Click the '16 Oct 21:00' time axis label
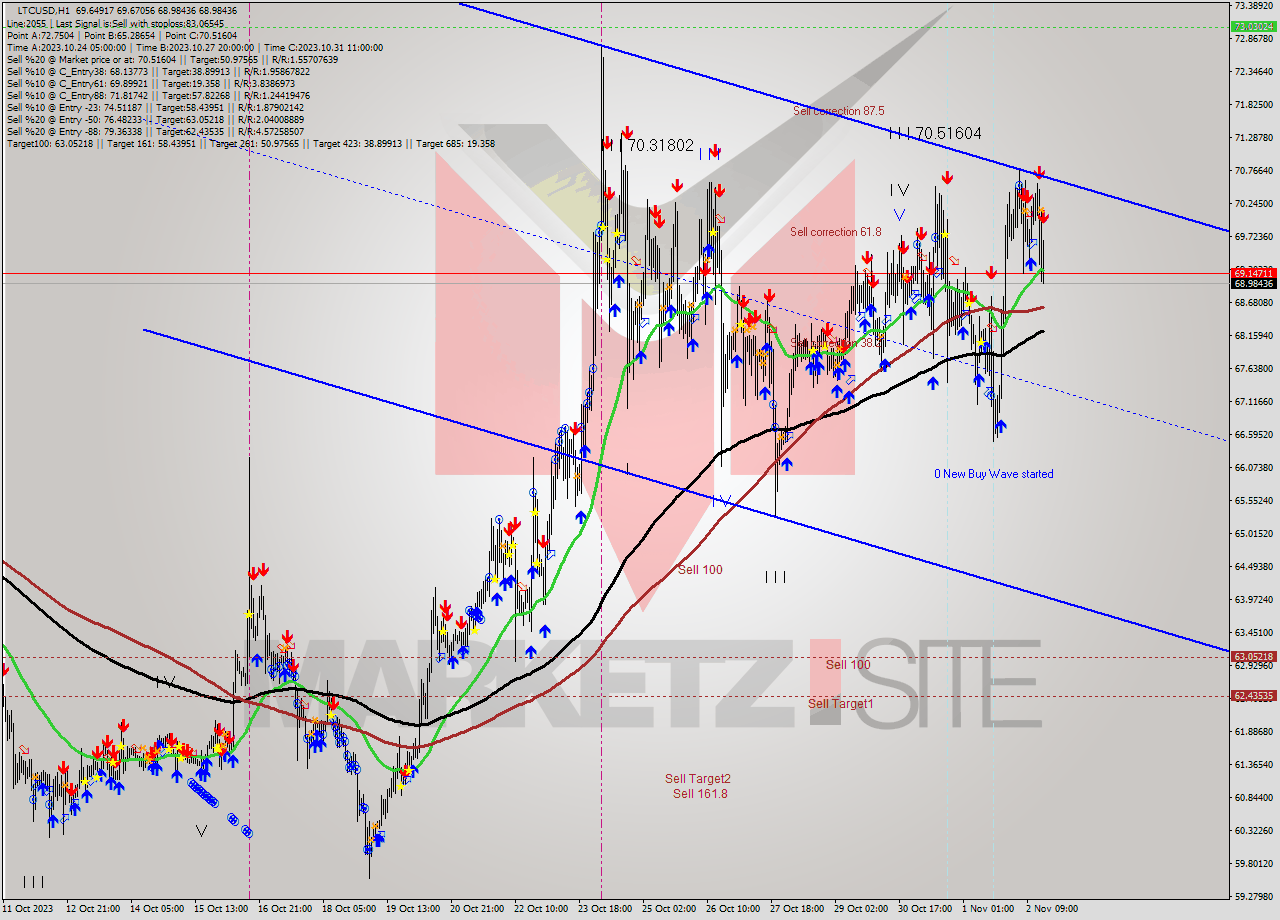This screenshot has height=920, width=1280. click(284, 909)
